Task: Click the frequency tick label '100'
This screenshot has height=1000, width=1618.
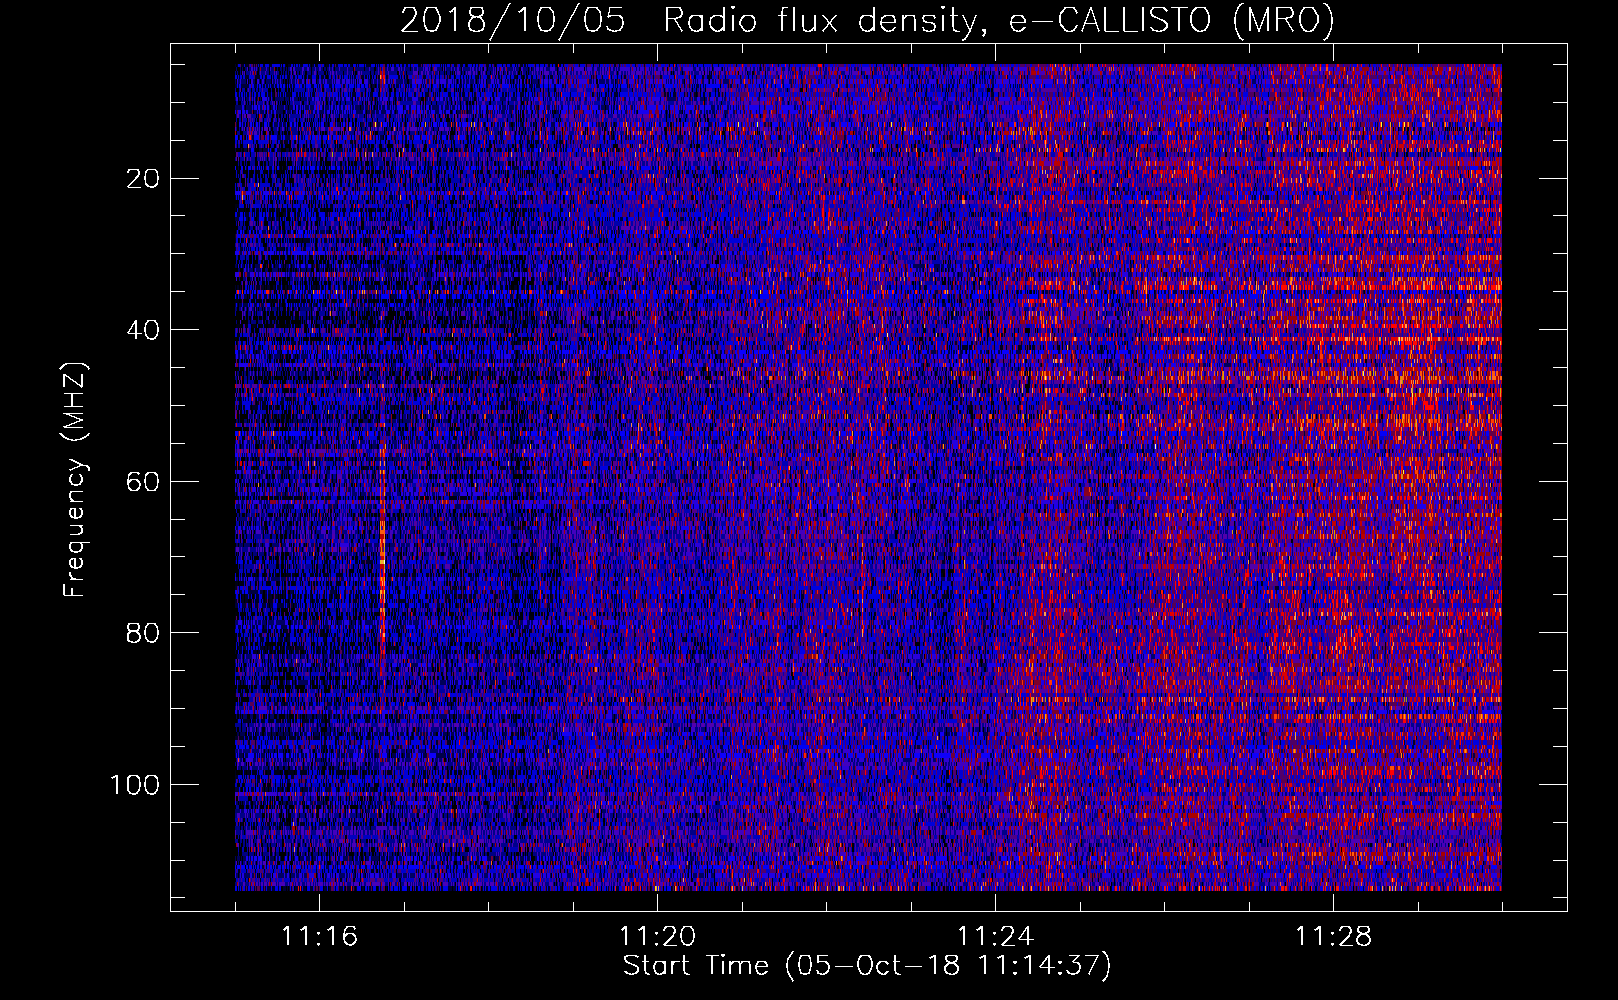Action: 136,785
